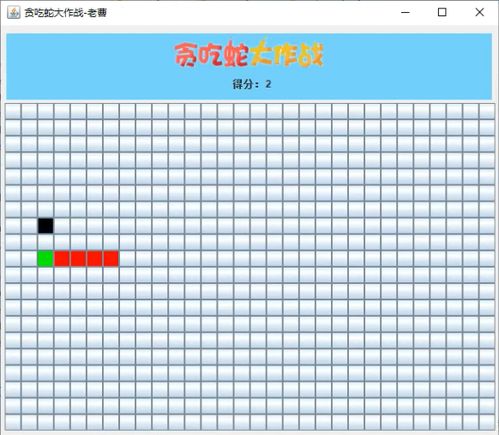The image size is (499, 435).
Task: Click the top-right corner grid cell
Action: click(x=487, y=111)
